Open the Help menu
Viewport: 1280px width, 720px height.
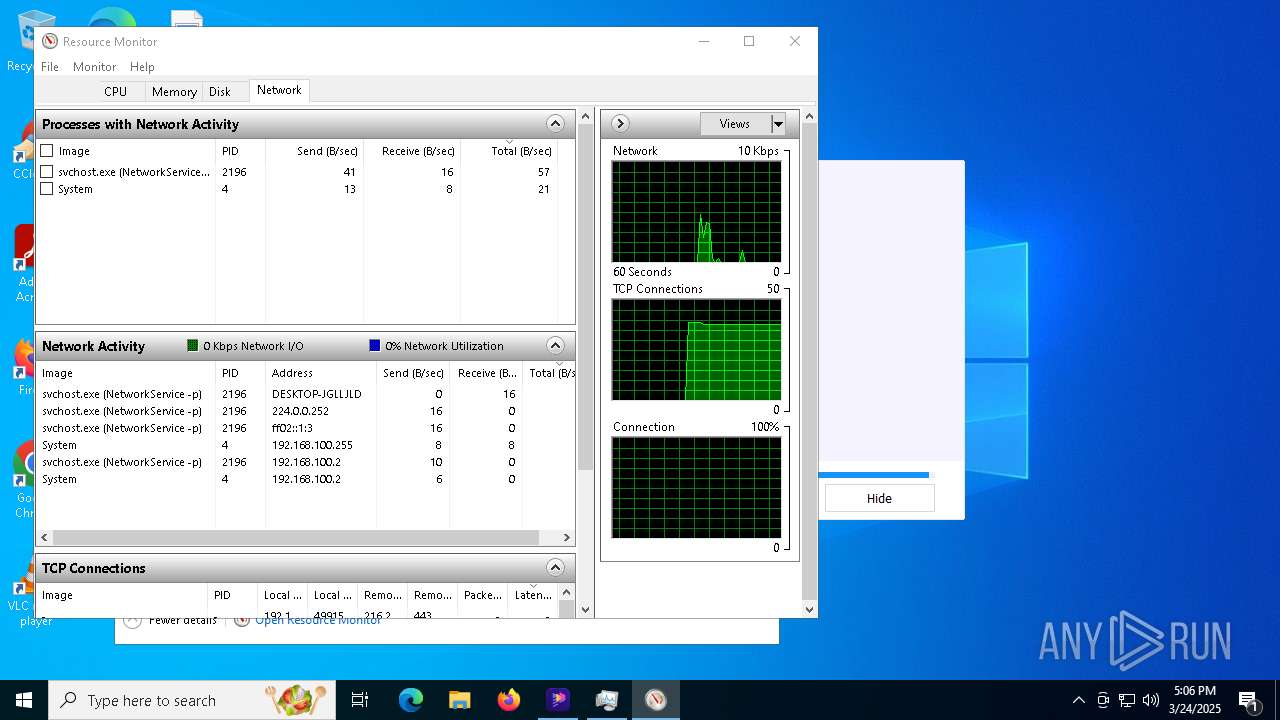142,66
